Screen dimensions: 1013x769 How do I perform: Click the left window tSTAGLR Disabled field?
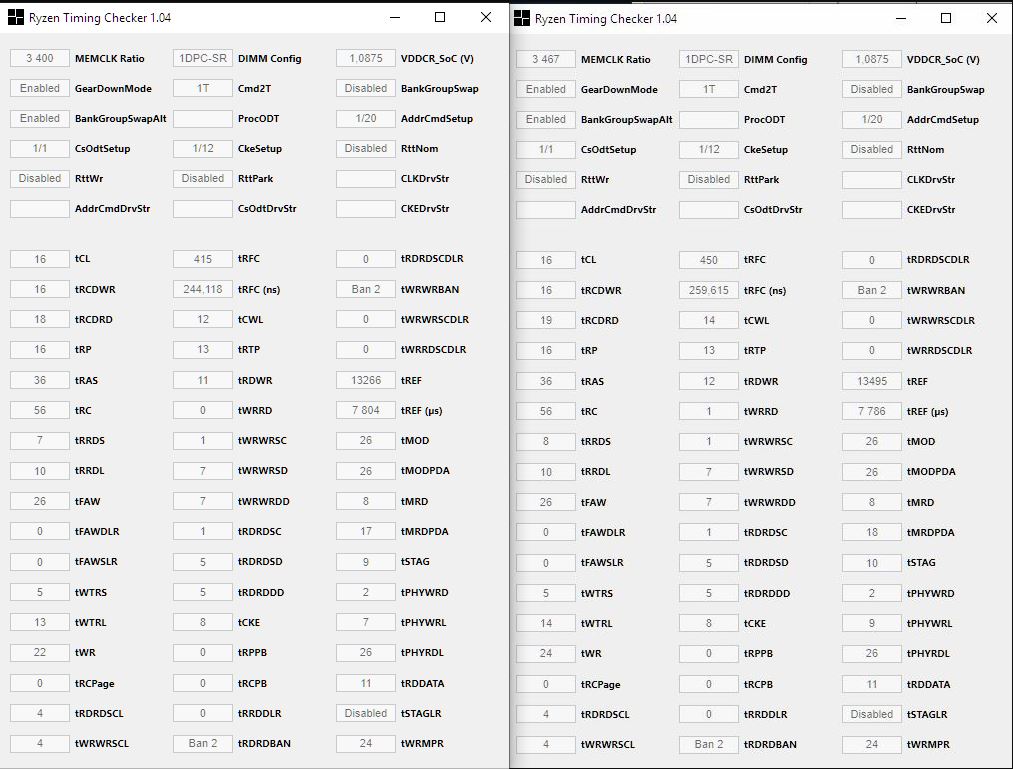tap(366, 713)
